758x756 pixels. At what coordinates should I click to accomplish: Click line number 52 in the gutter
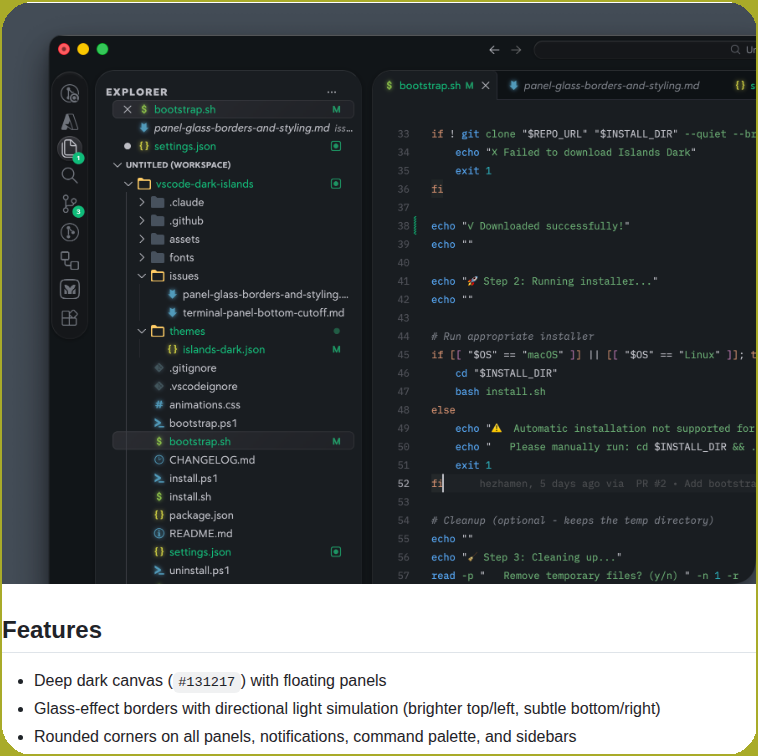point(403,483)
